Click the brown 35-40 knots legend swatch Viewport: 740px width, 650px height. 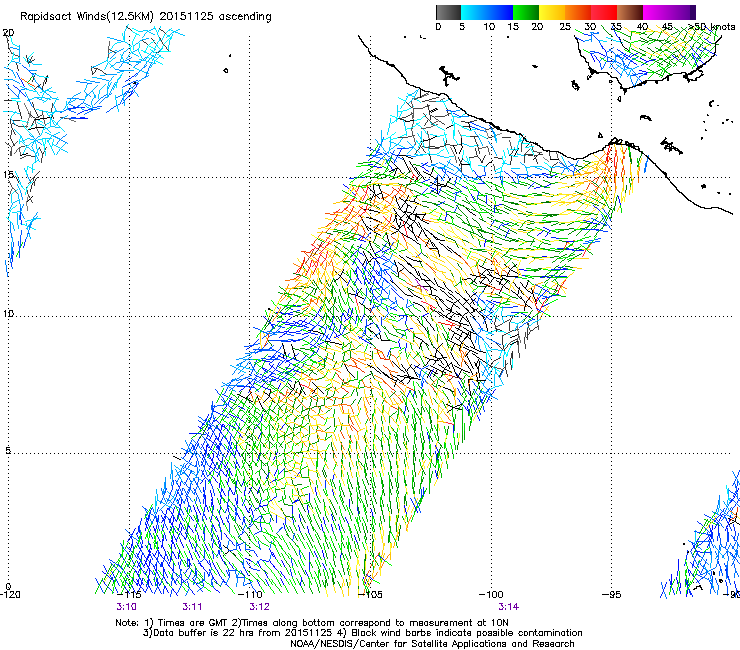click(630, 12)
